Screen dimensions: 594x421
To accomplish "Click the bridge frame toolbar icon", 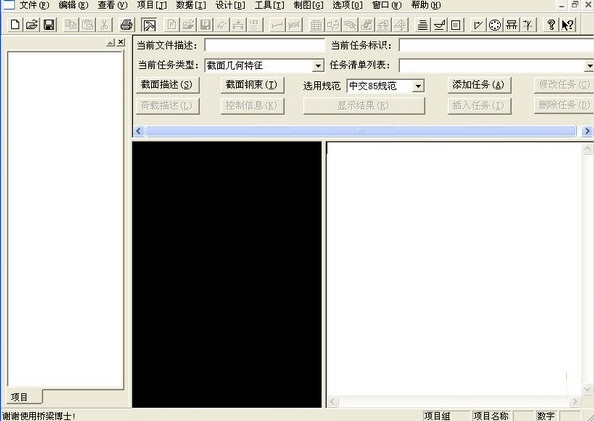I will [x=511, y=25].
